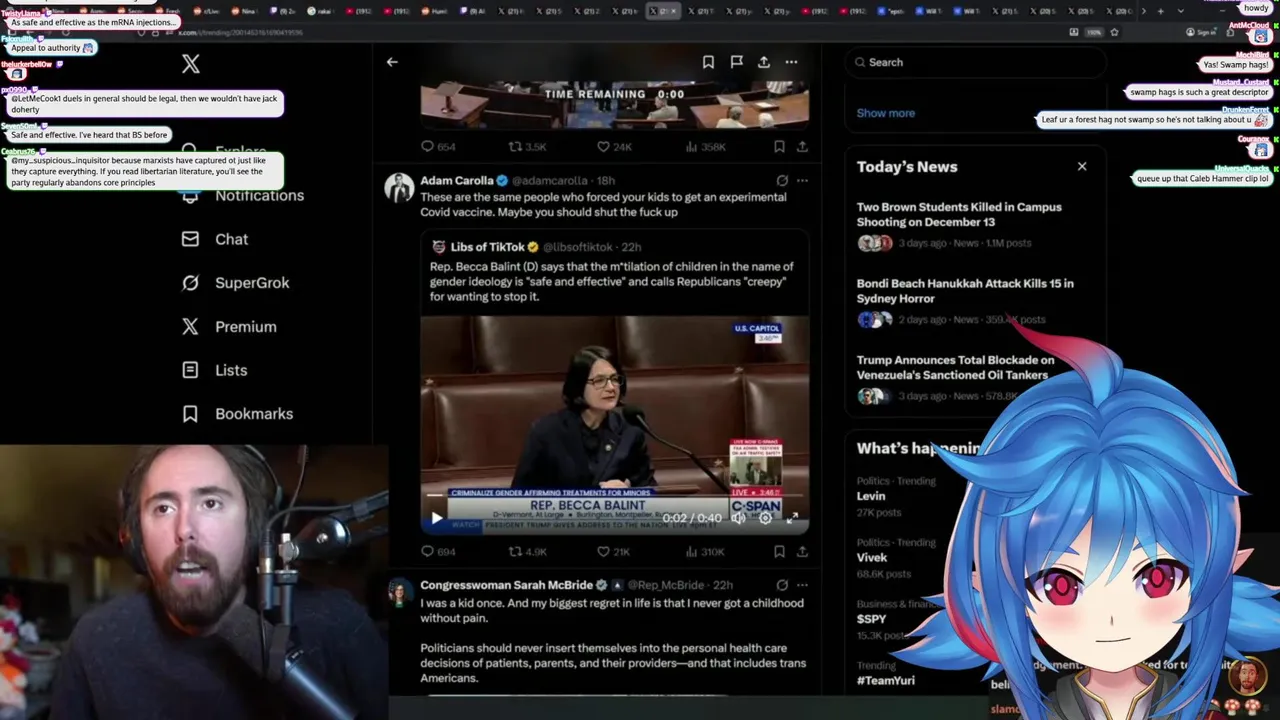The width and height of the screenshot is (1280, 720).
Task: Click the X logo in sidebar
Action: click(191, 64)
